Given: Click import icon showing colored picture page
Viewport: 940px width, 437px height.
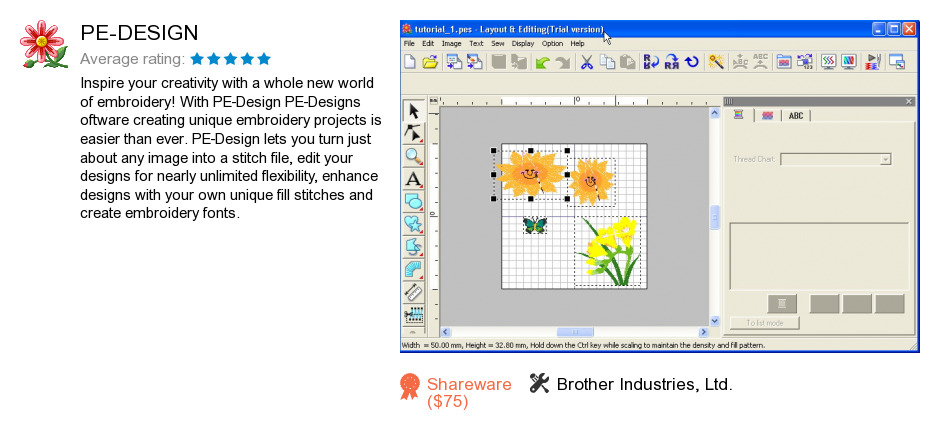Looking at the screenshot, I should [x=475, y=62].
